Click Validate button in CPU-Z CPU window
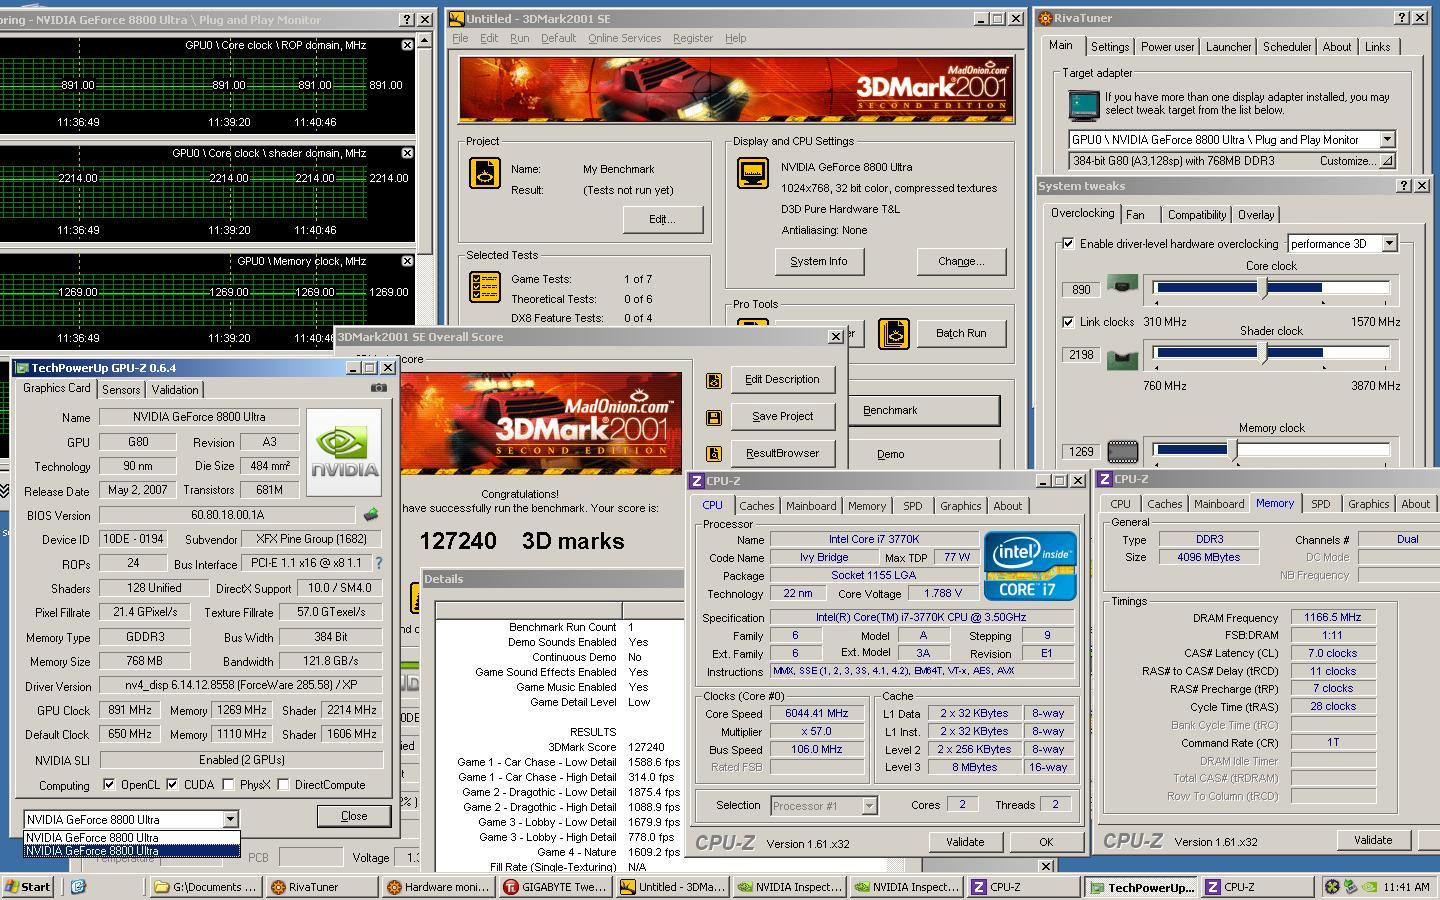1440x900 pixels. [x=965, y=842]
